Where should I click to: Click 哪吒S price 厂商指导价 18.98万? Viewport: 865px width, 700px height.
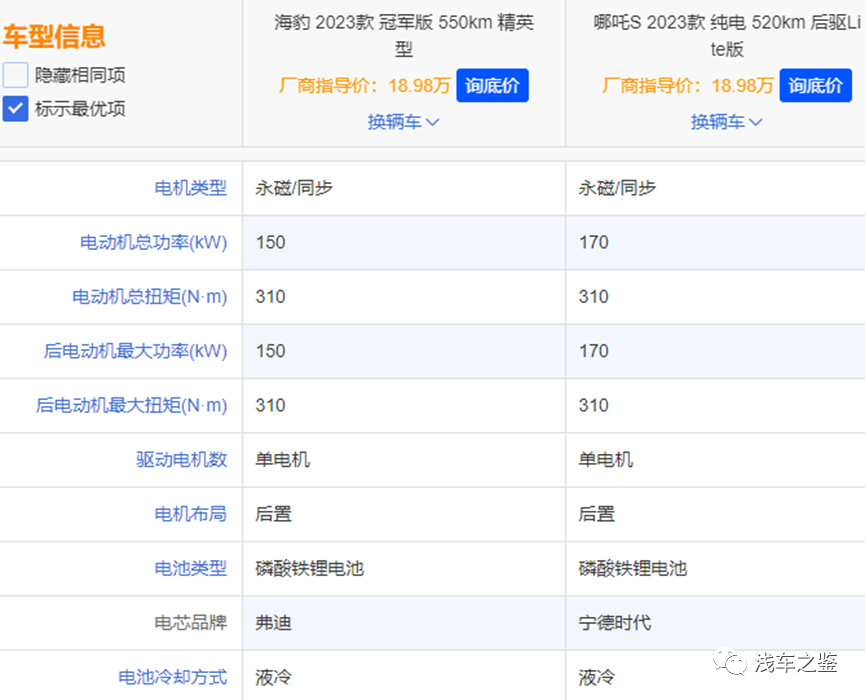point(688,86)
